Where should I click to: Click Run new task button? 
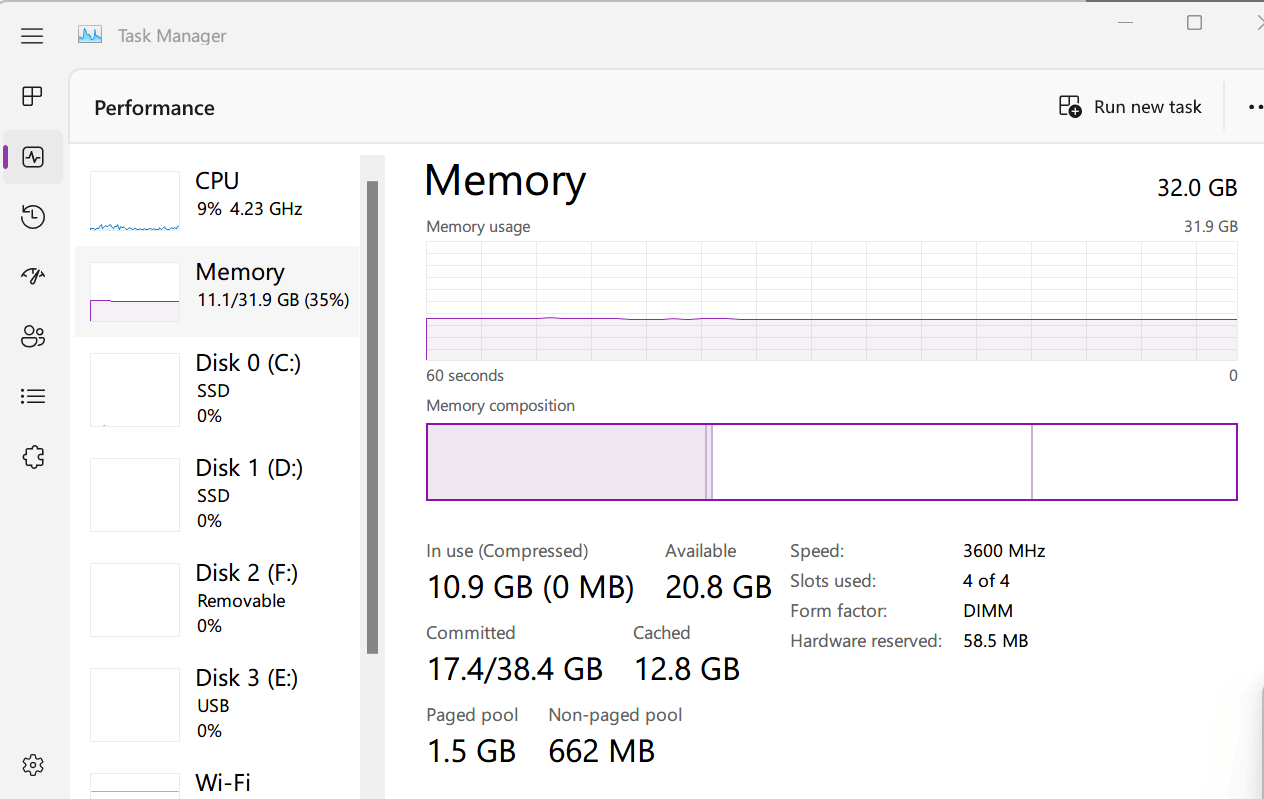[1130, 107]
